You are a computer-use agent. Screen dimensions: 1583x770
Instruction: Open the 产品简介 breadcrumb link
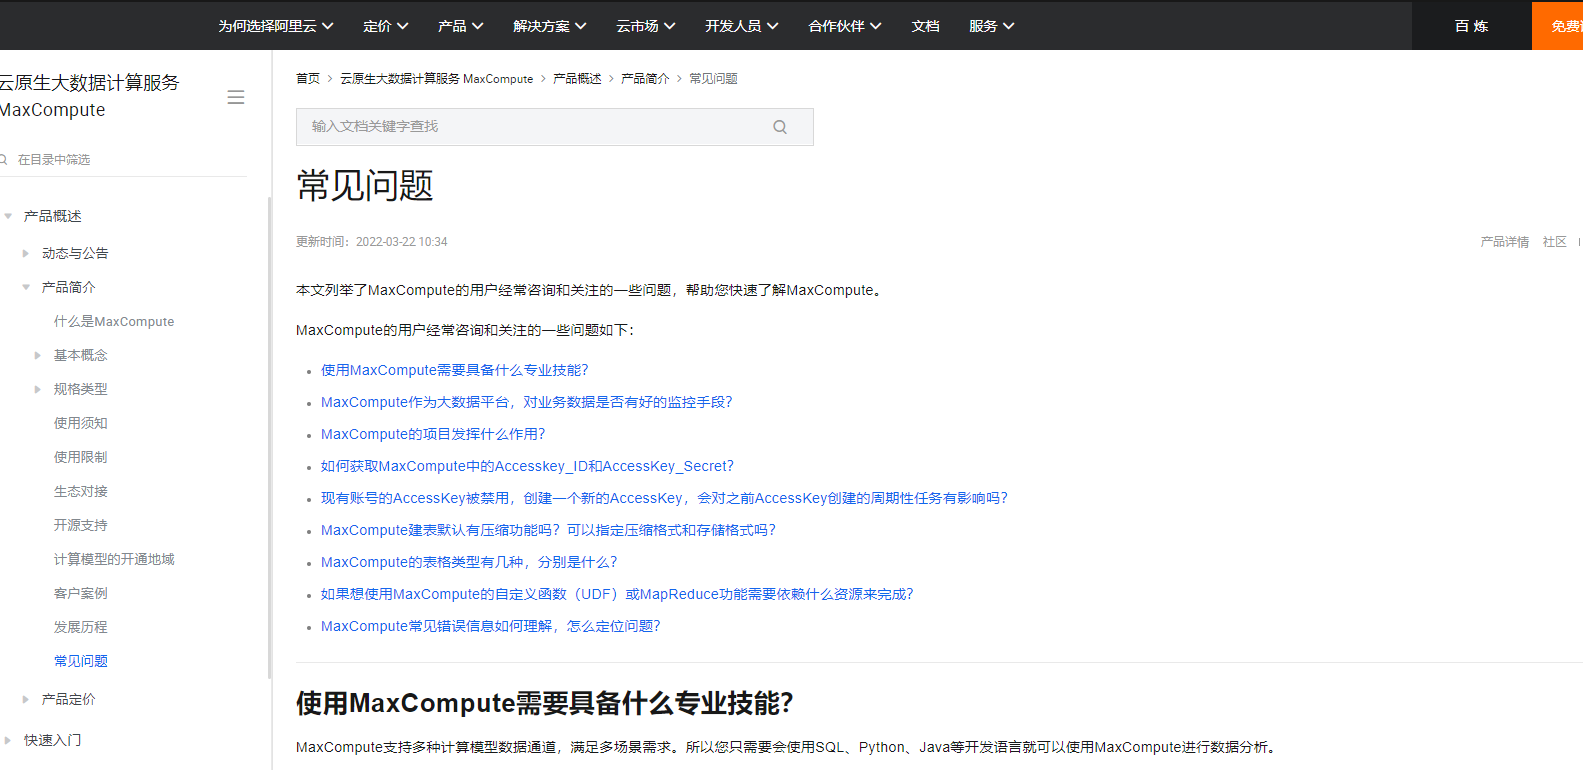(645, 78)
